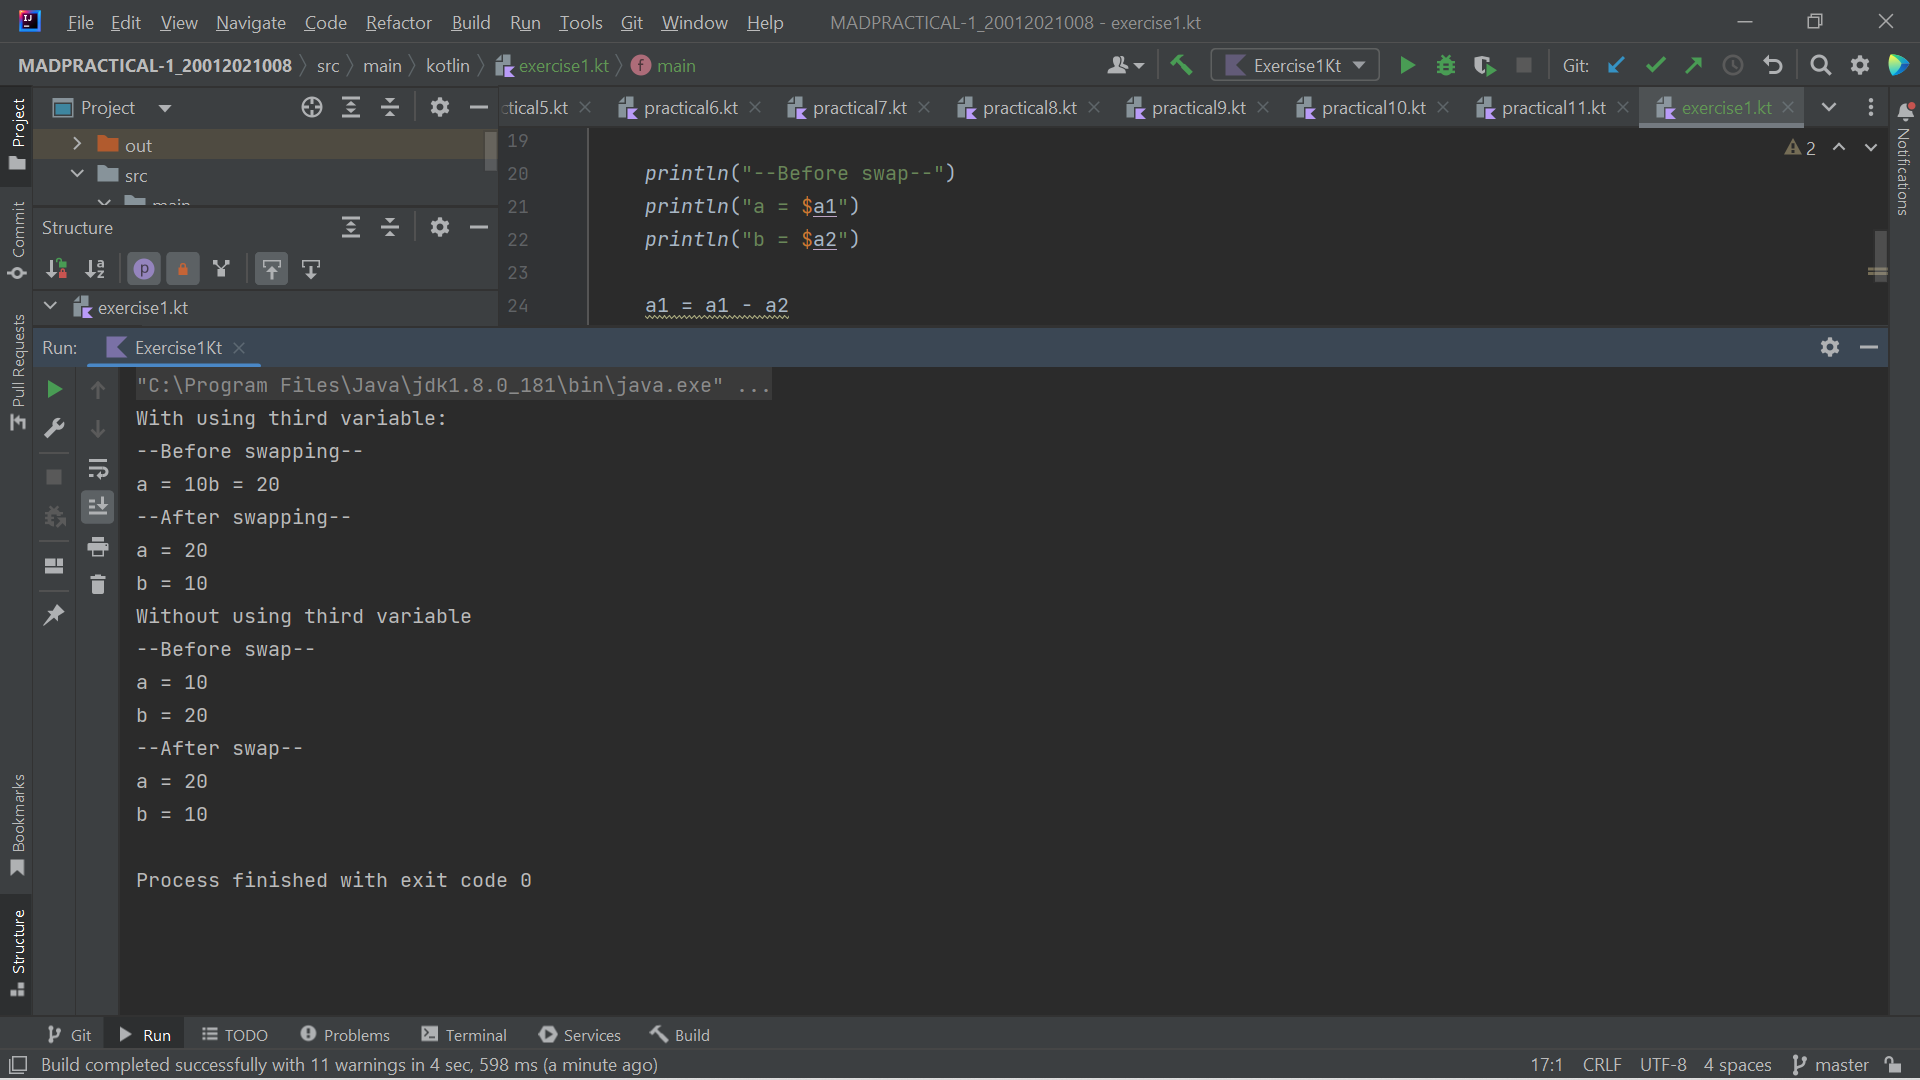Collapse the exercise1.kt node in the Structure panel
The width and height of the screenshot is (1920, 1080).
click(x=50, y=307)
